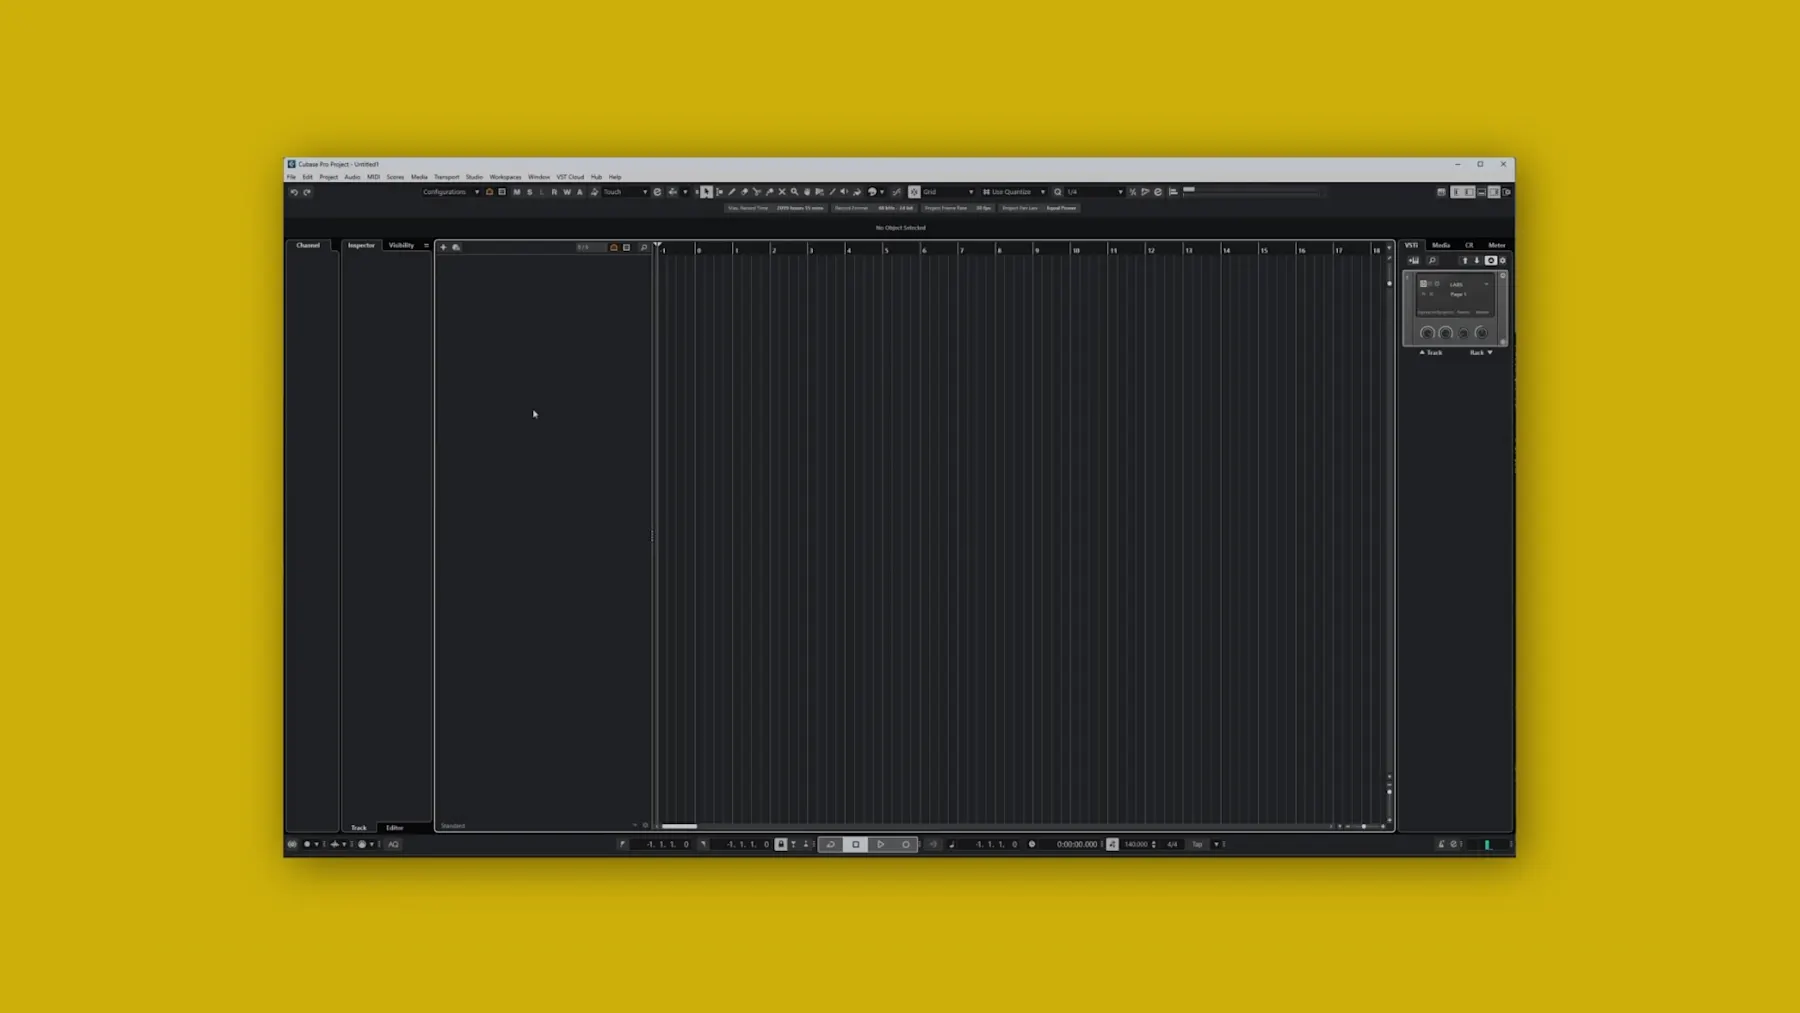
Task: Switch to the CR tab in right zone
Action: point(1469,245)
